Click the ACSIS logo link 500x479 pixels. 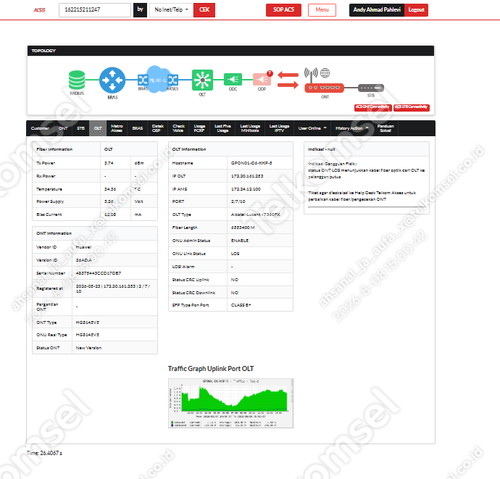coord(39,10)
